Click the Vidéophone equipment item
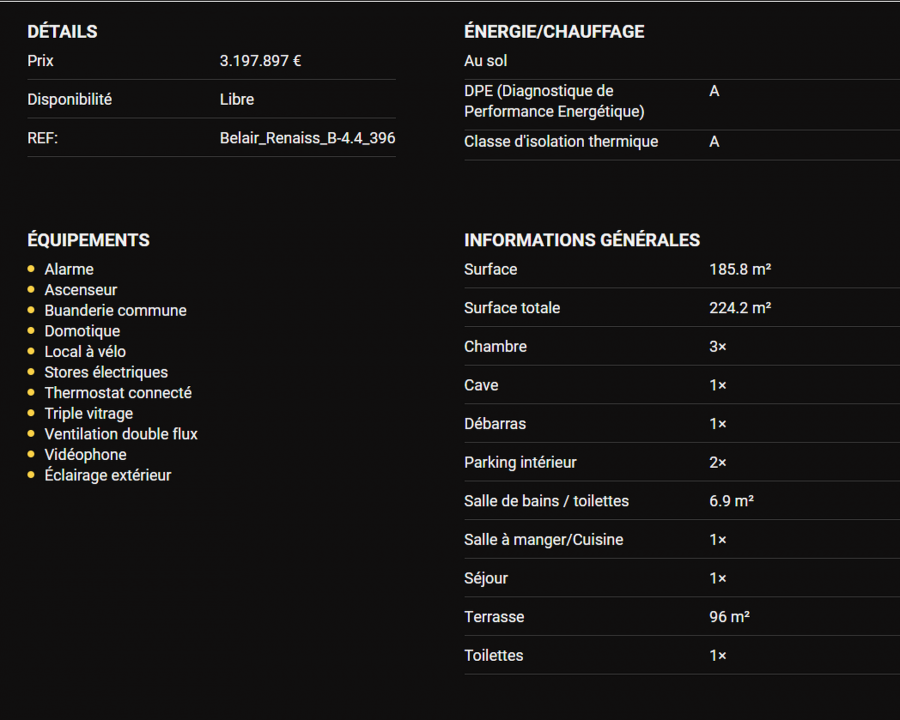Screen dimensions: 900x720 [85, 455]
